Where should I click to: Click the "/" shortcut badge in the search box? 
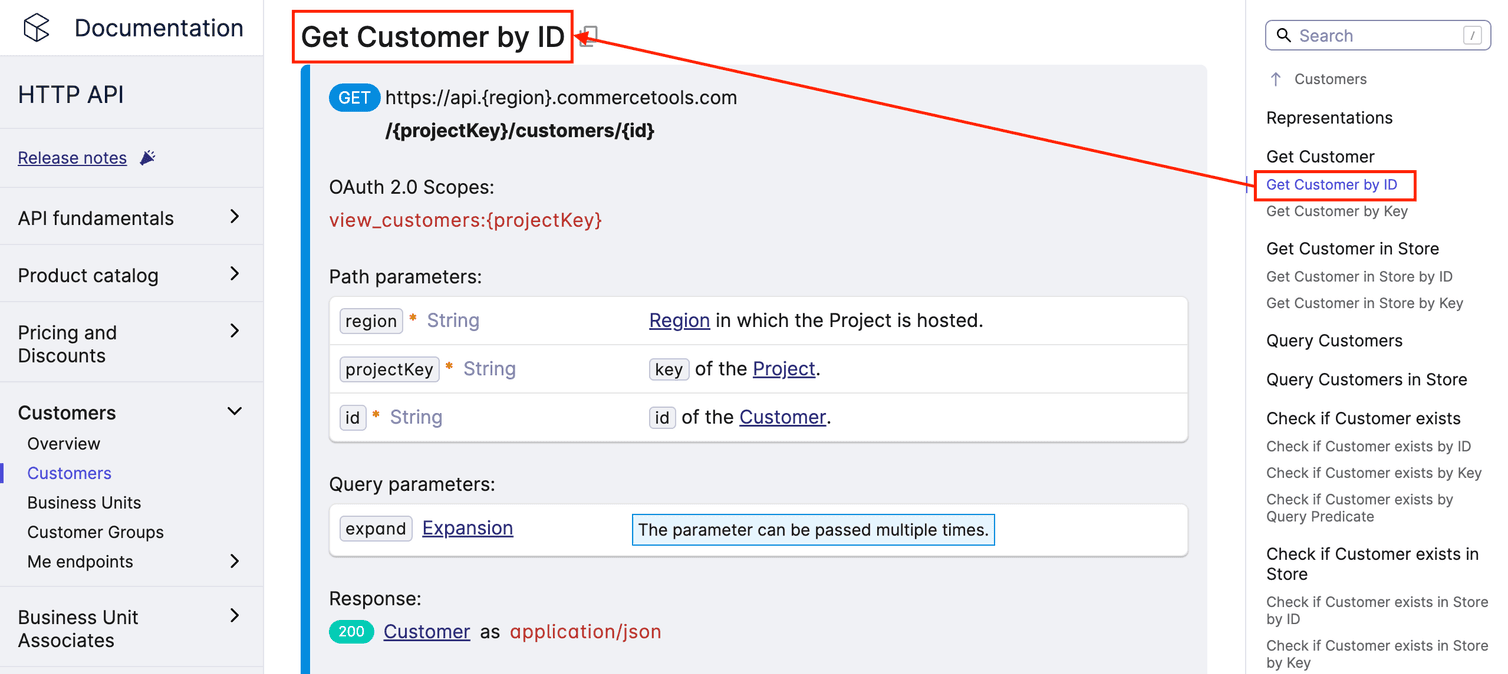point(1472,34)
